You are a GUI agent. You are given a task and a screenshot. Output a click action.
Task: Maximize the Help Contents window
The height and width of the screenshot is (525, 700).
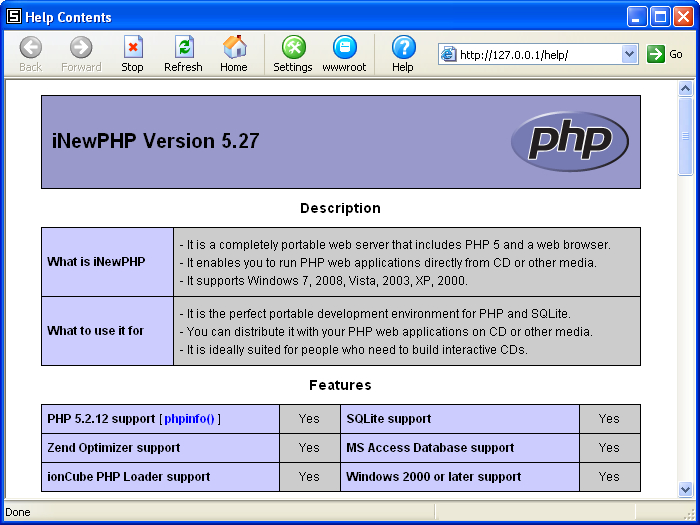click(x=660, y=17)
